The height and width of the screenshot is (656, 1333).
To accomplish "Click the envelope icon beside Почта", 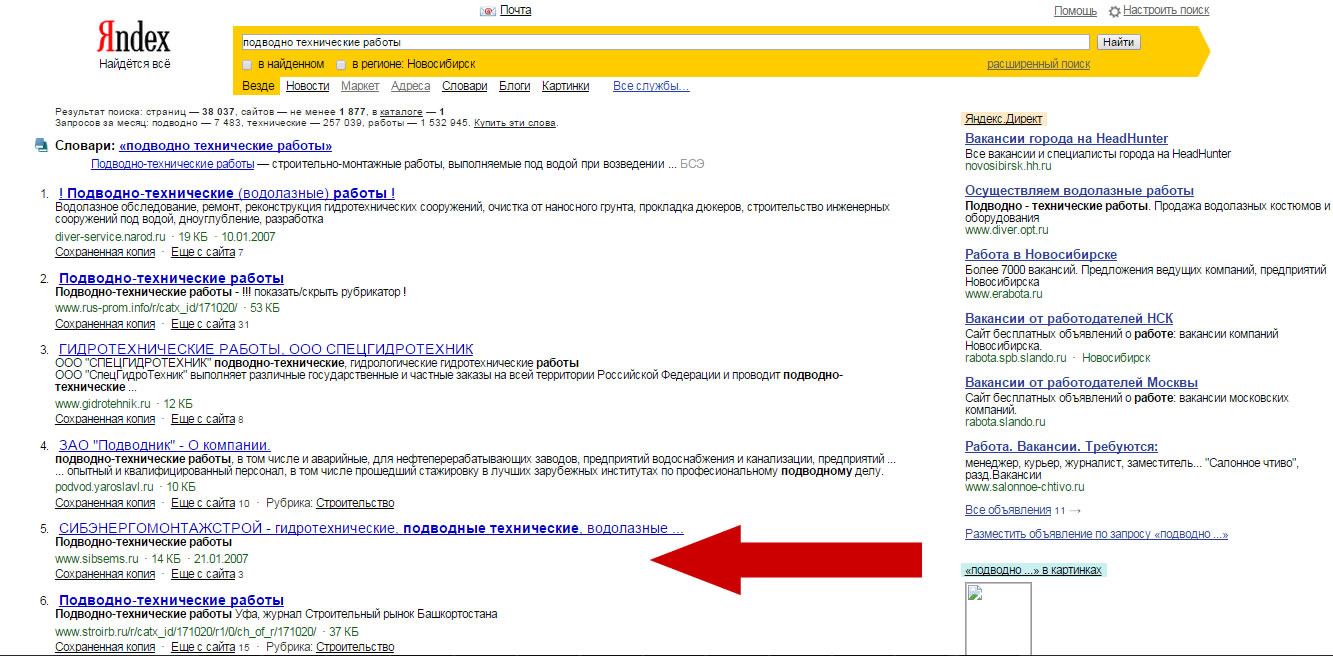I will [488, 11].
